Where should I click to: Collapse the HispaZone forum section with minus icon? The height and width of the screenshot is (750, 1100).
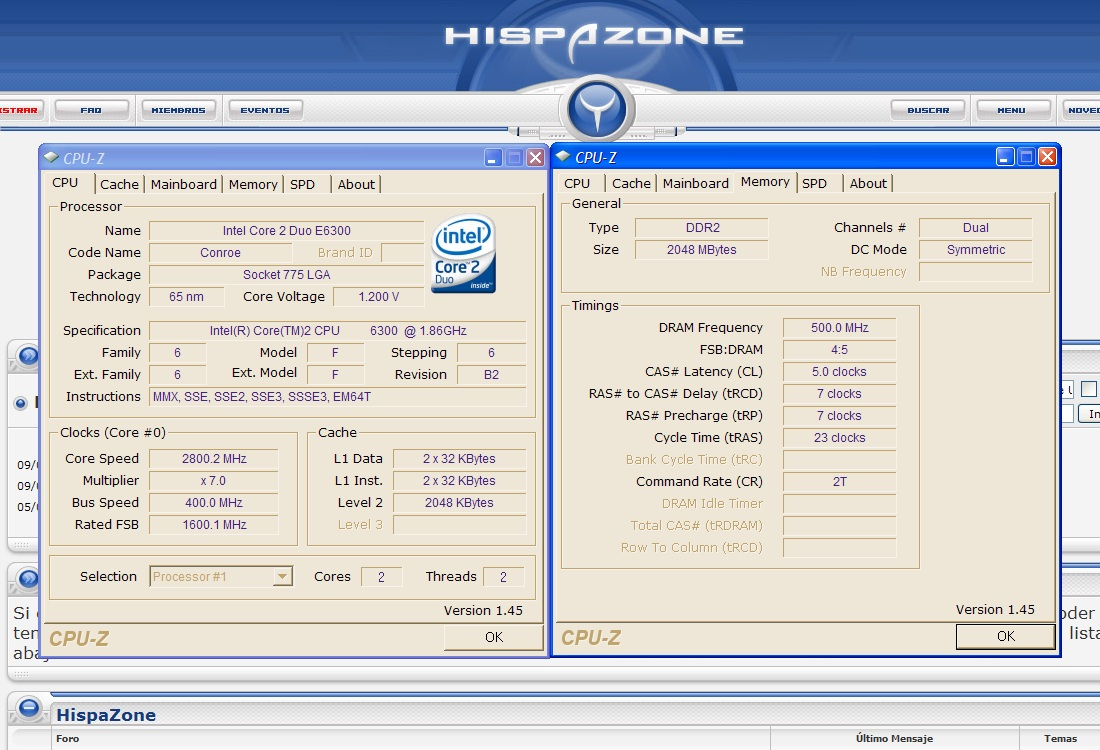(x=29, y=709)
